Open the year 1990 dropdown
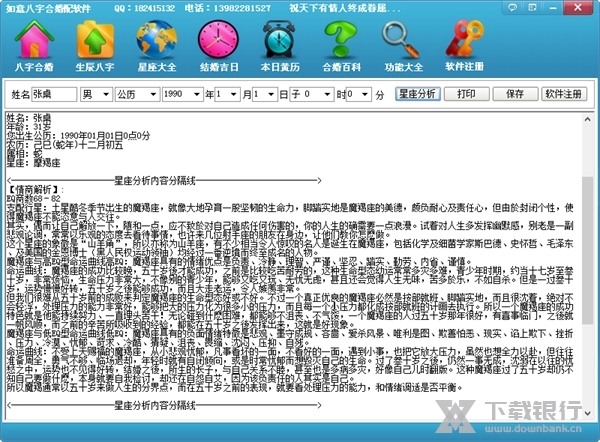The width and height of the screenshot is (600, 442). pos(182,94)
